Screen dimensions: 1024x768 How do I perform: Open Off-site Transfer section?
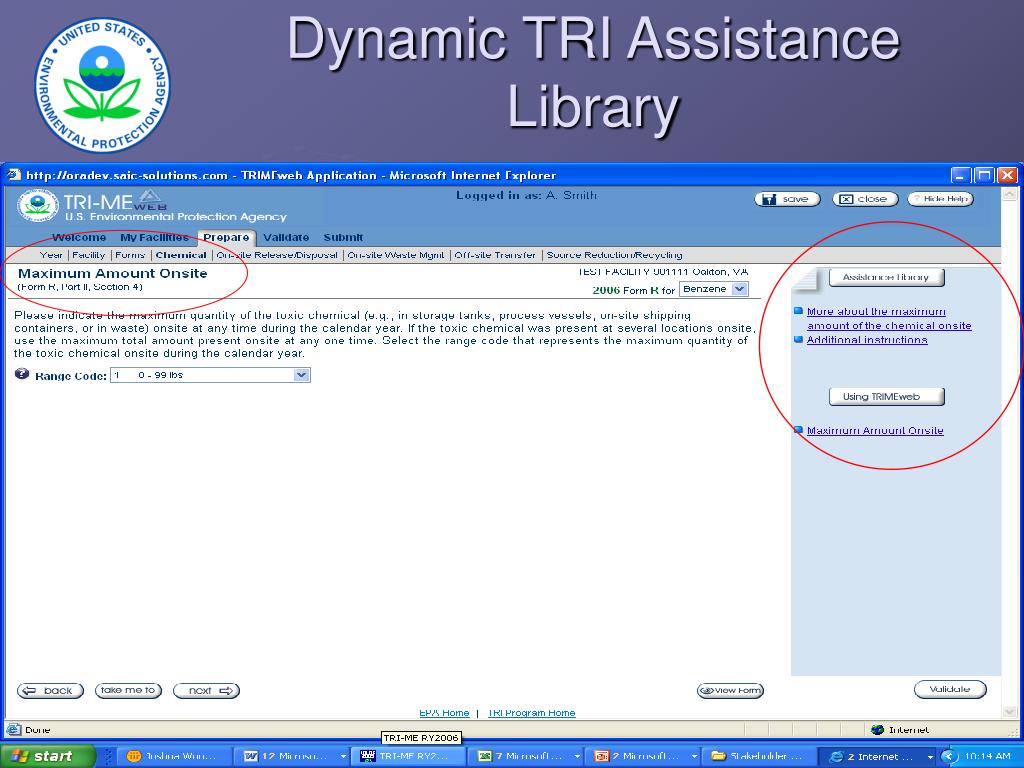point(495,255)
